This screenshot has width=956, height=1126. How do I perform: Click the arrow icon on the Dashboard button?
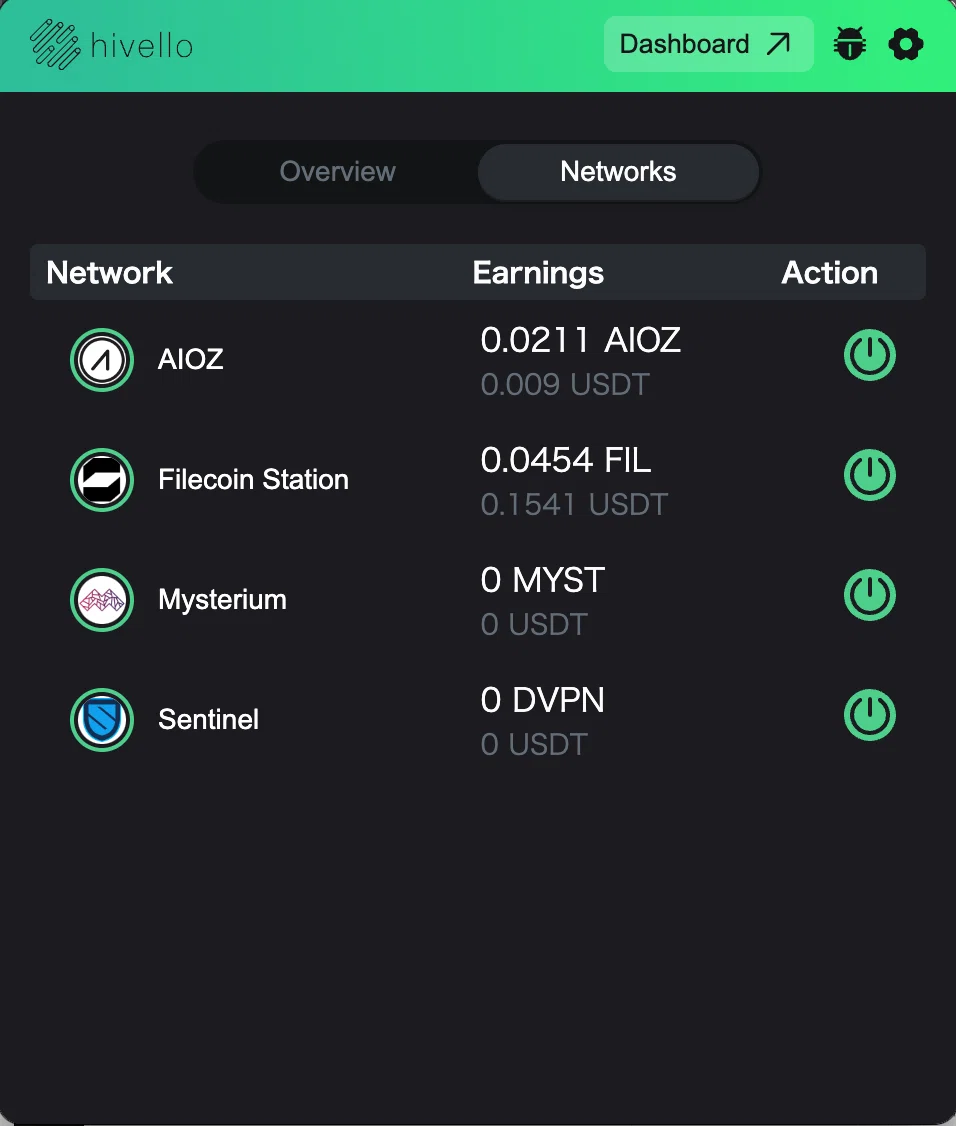point(779,44)
